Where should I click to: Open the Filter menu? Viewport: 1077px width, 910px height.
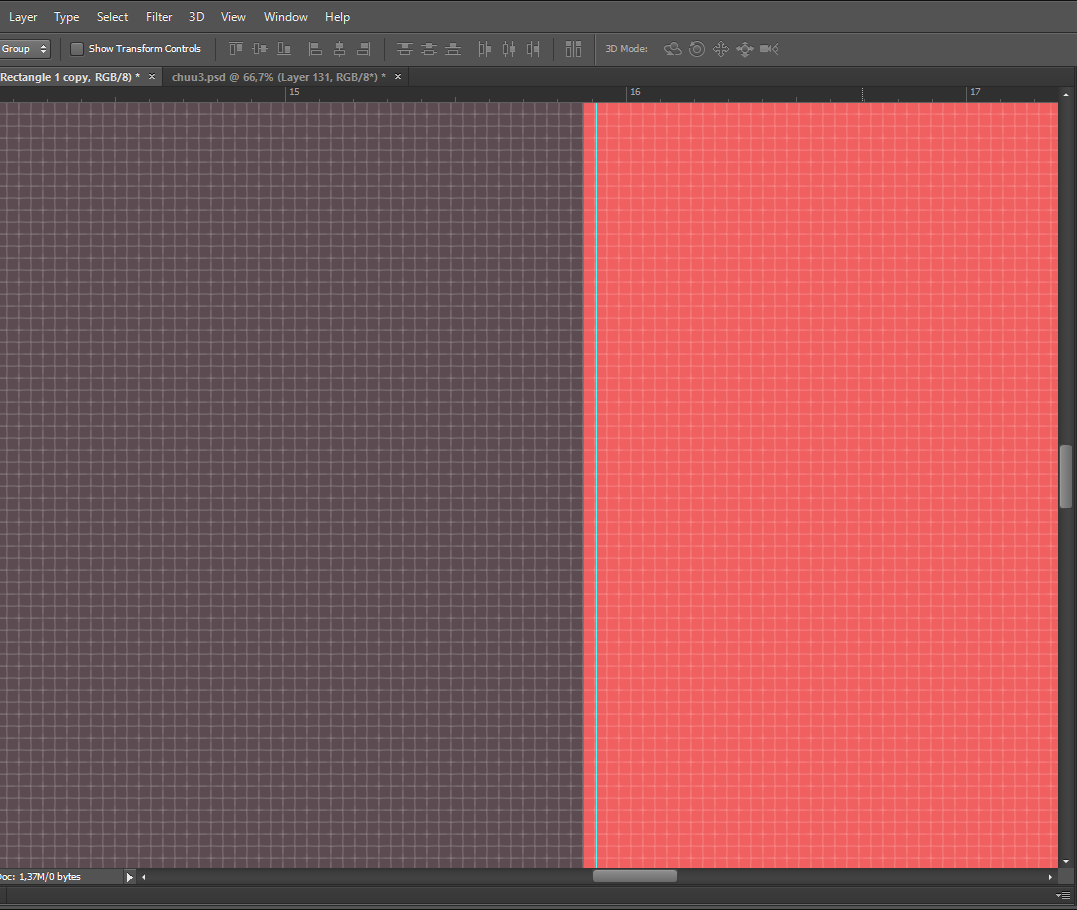click(x=159, y=16)
